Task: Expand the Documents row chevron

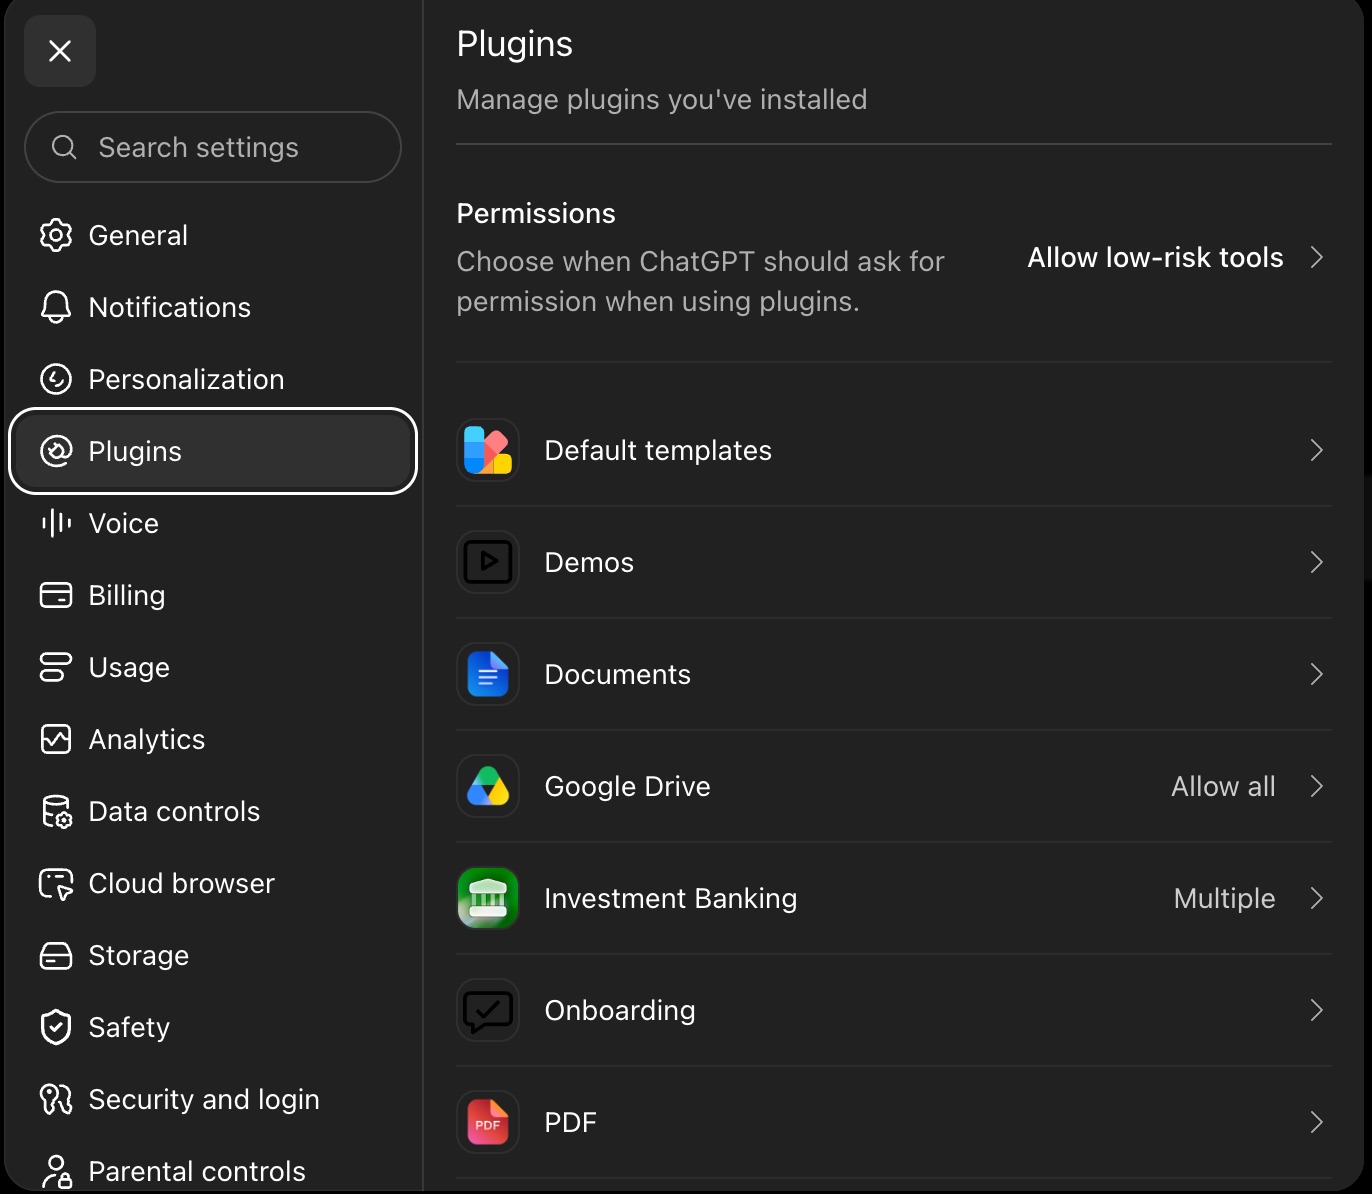Action: pos(1317,674)
